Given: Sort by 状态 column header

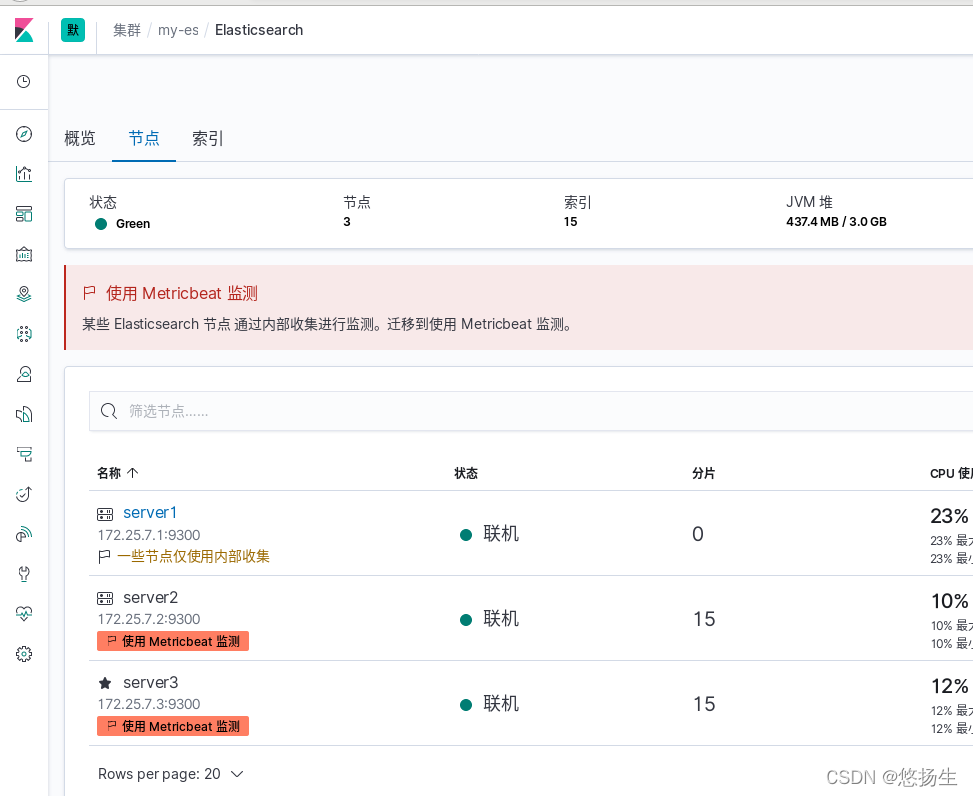Looking at the screenshot, I should [466, 473].
